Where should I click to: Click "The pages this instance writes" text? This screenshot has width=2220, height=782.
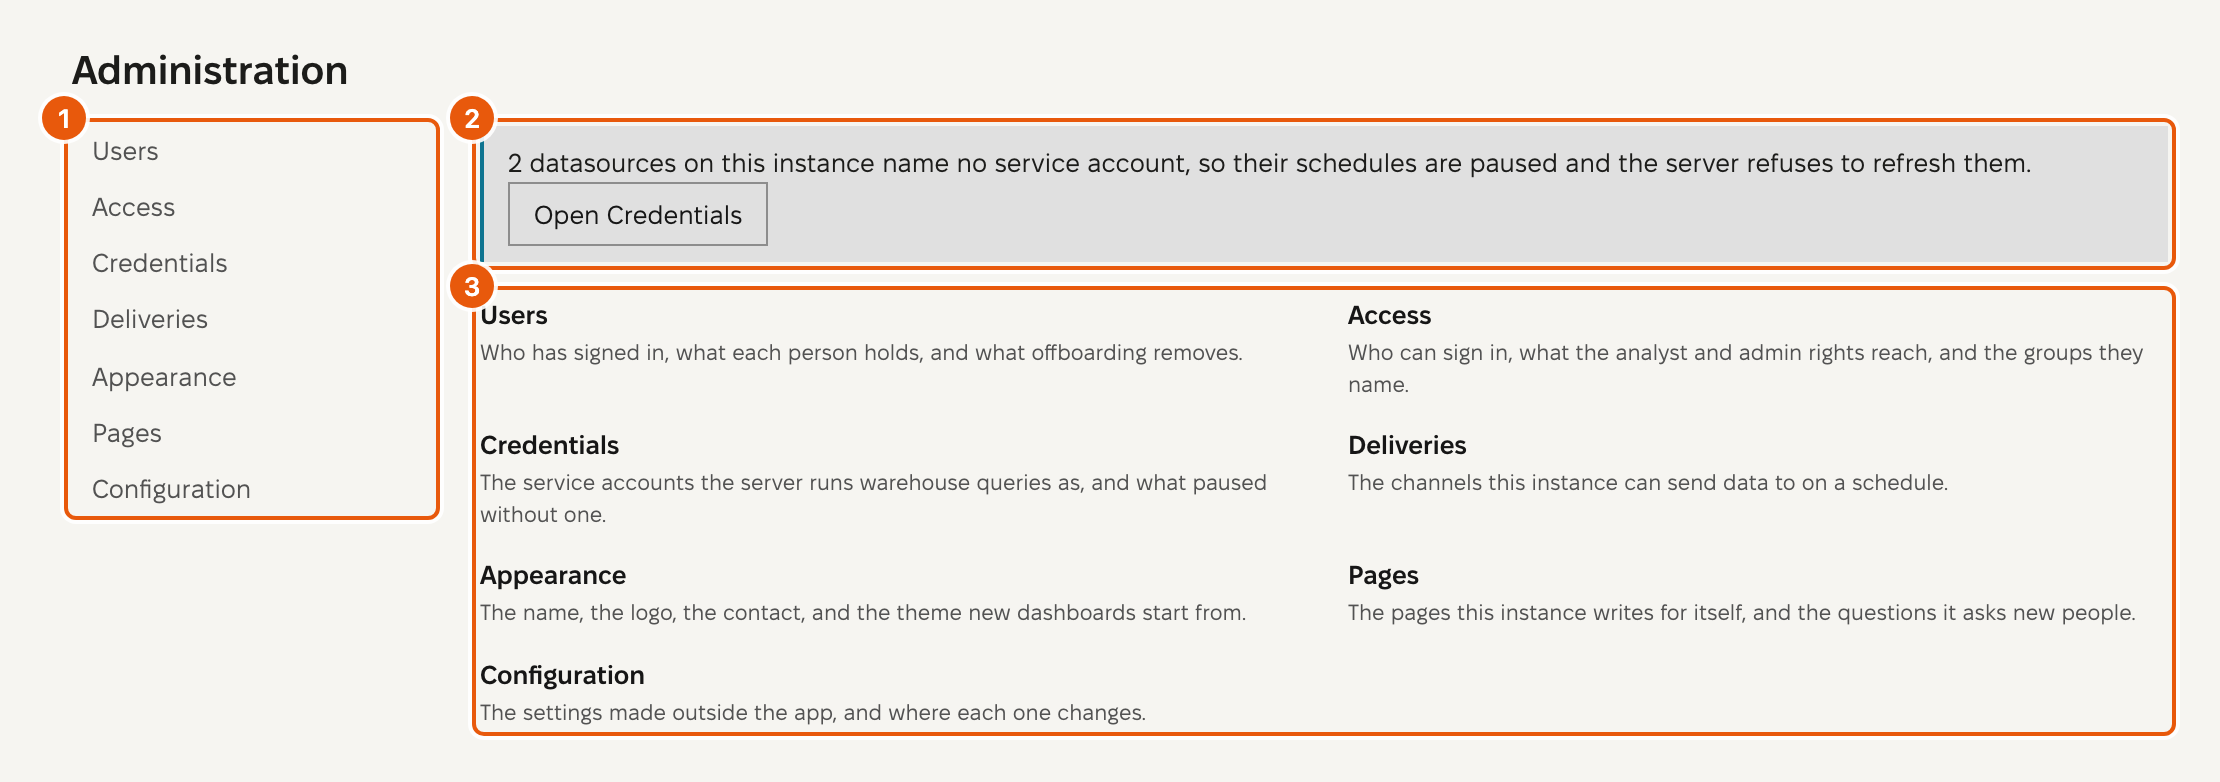coord(1741,612)
